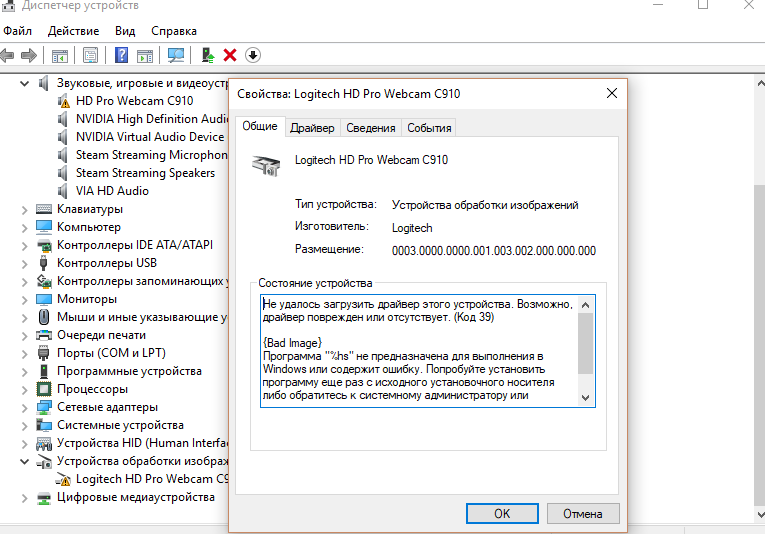Click the Back arrow in the toolbar

point(7,55)
